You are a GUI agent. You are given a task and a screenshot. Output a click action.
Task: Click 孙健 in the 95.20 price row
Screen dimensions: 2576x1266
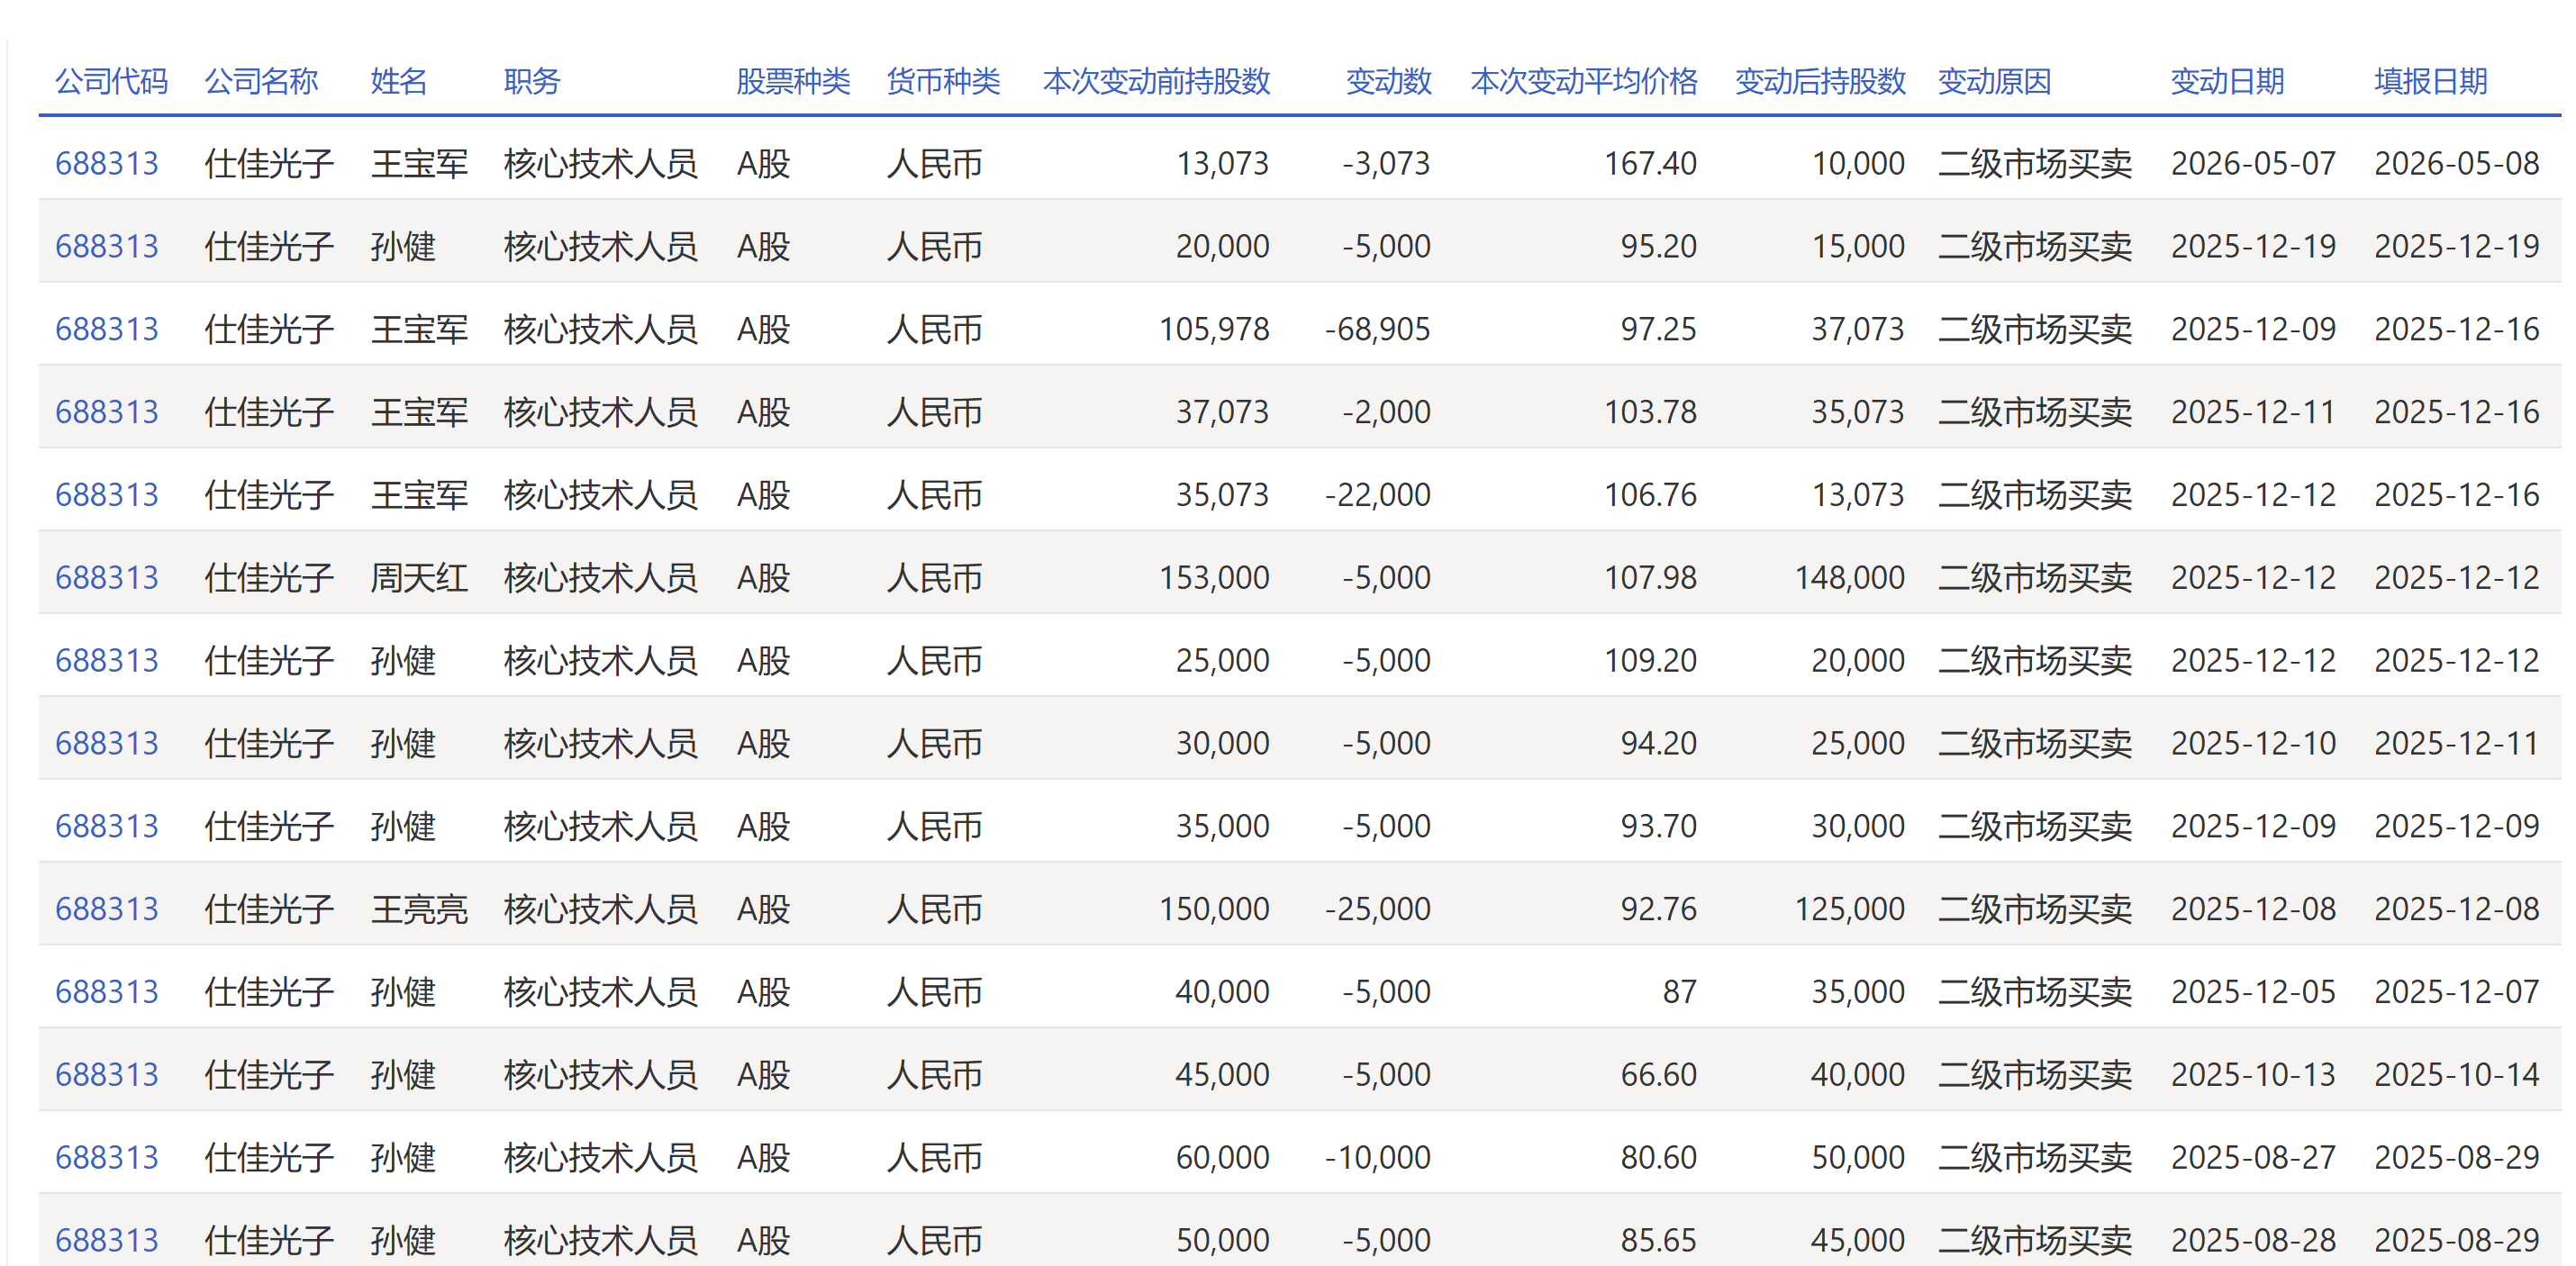pos(403,246)
